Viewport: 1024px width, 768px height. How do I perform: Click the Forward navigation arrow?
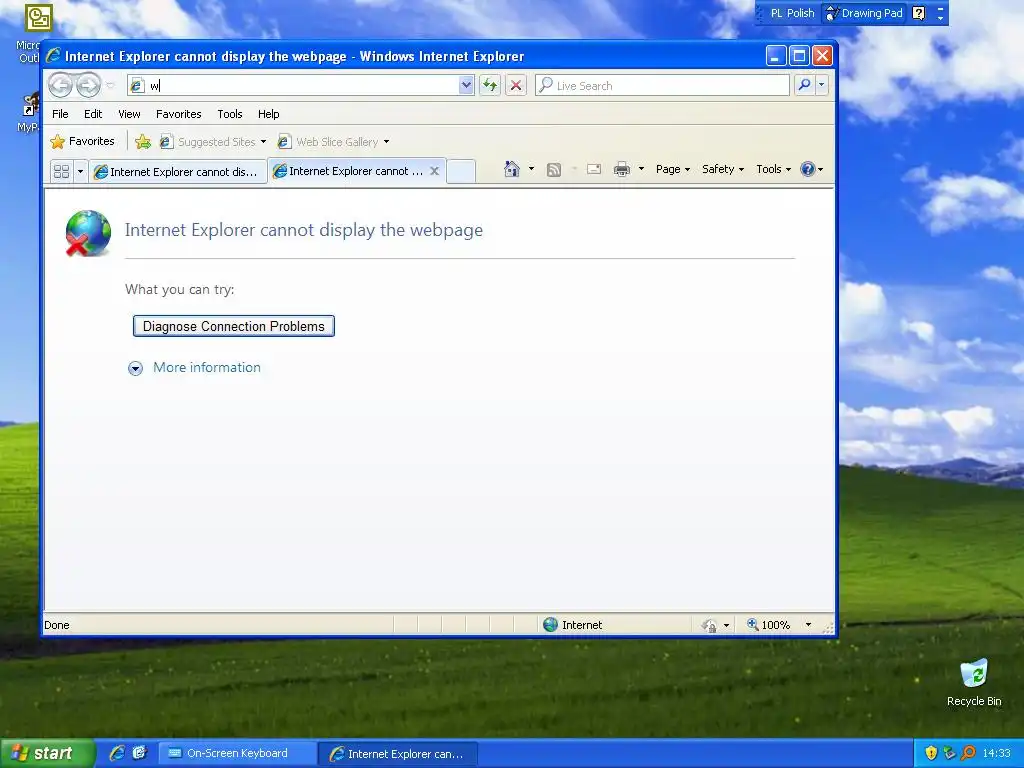pos(88,85)
